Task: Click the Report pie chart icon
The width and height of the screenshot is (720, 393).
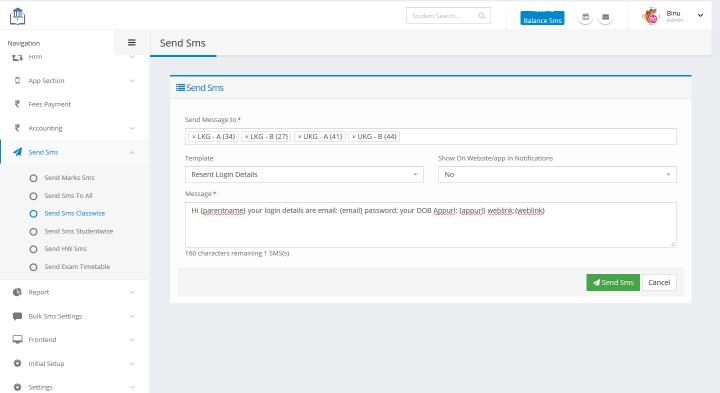Action: (17, 292)
